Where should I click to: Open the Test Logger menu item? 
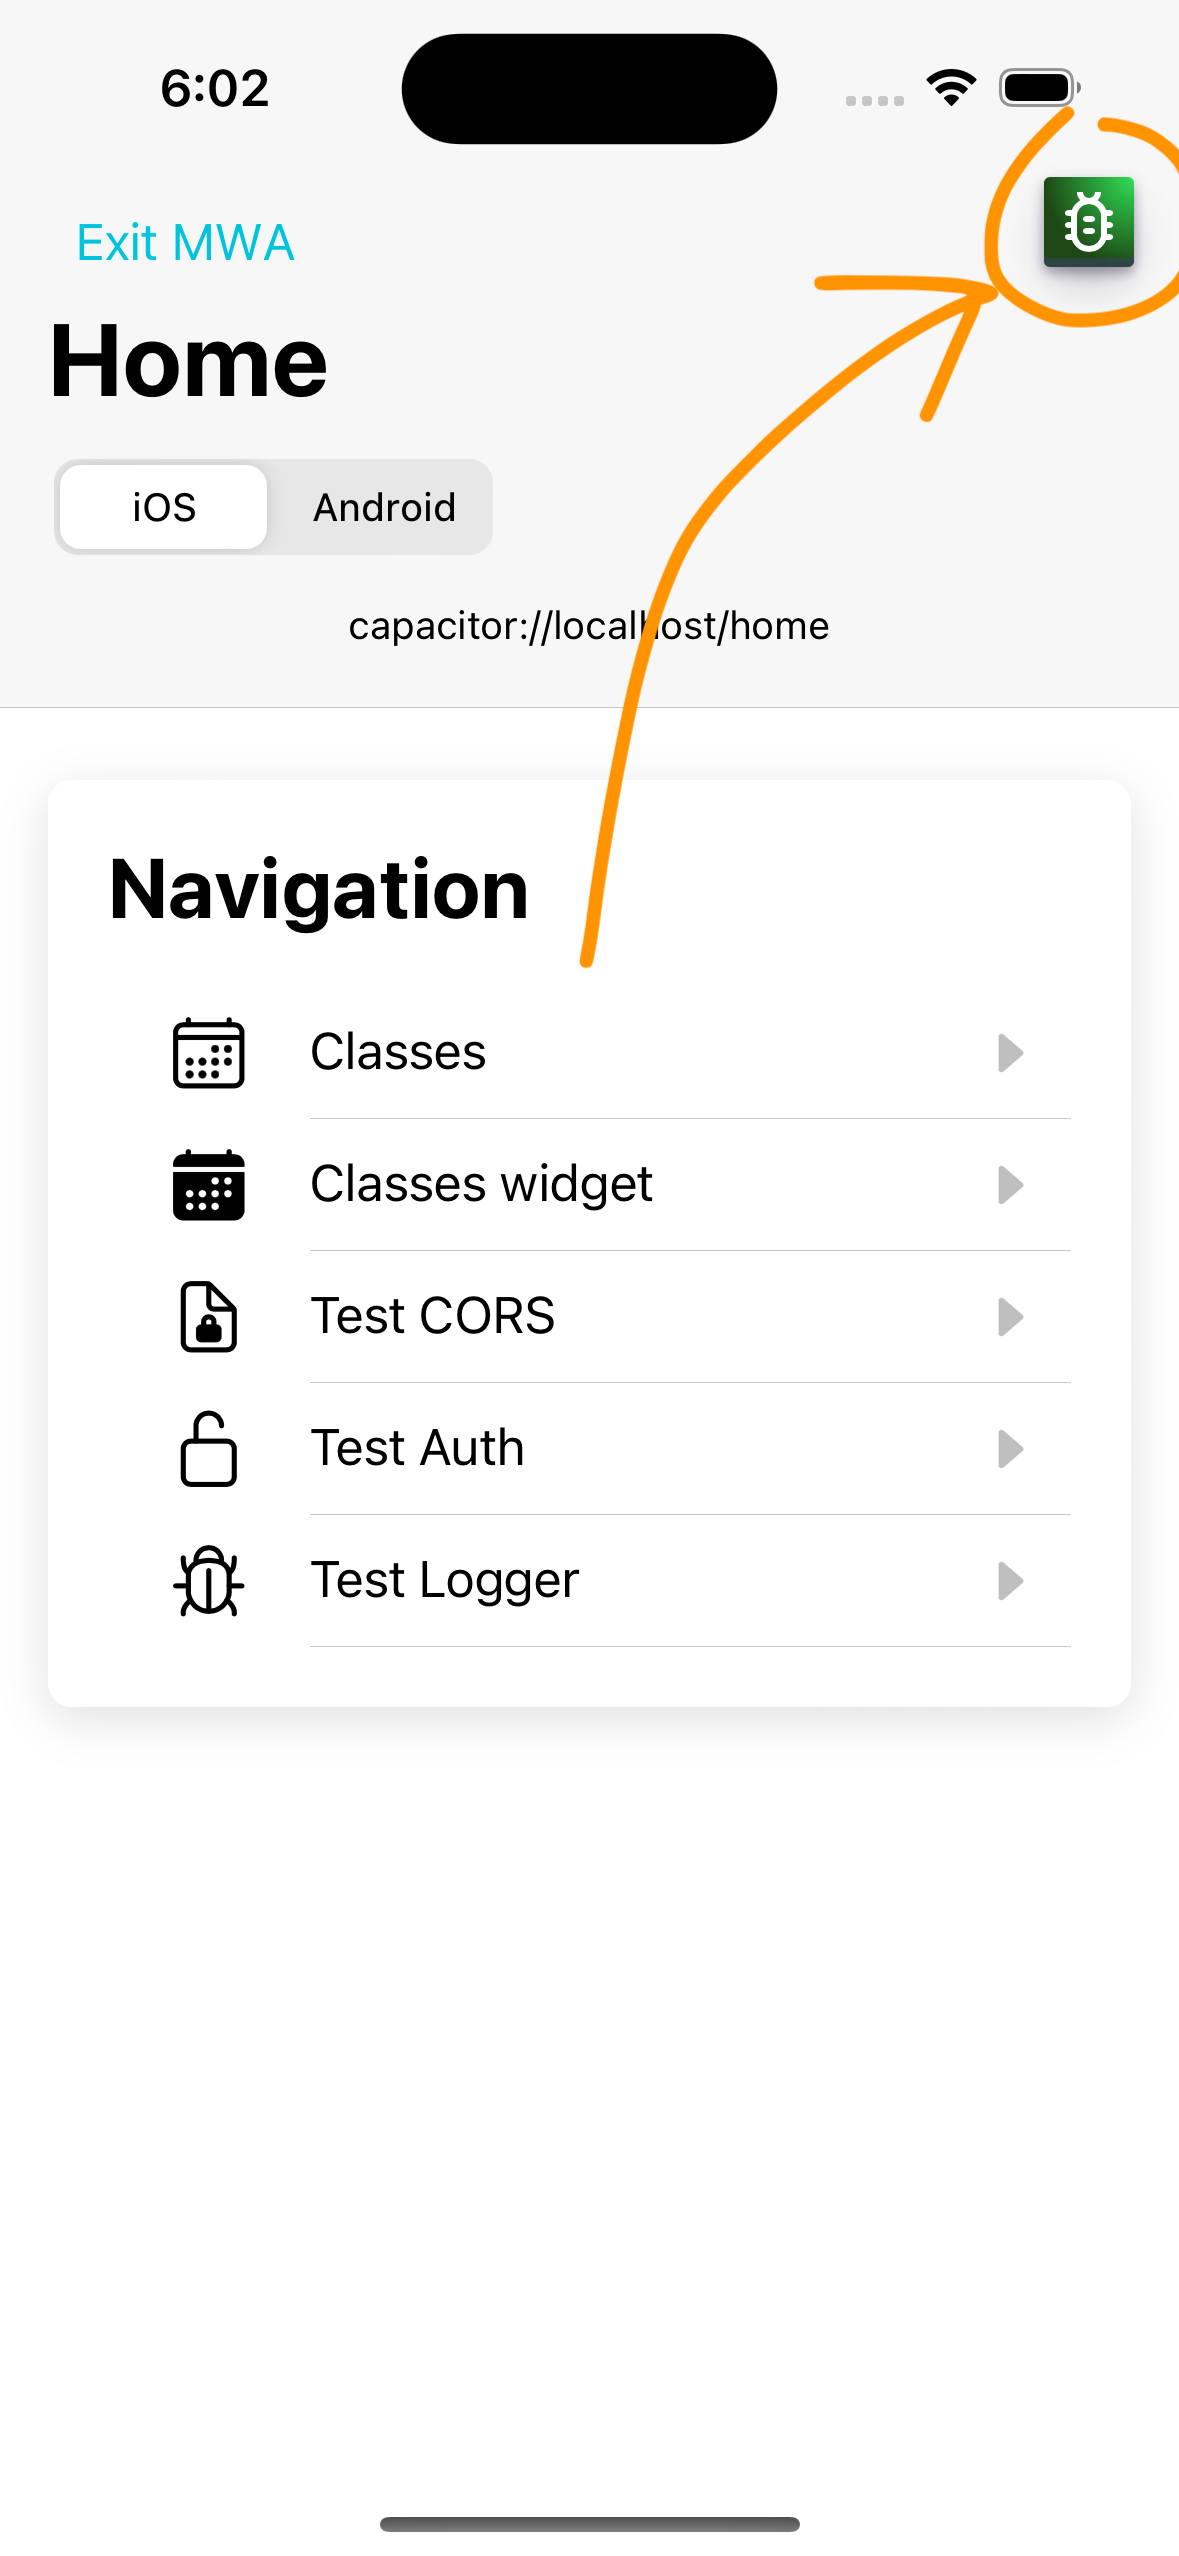tap(445, 1581)
